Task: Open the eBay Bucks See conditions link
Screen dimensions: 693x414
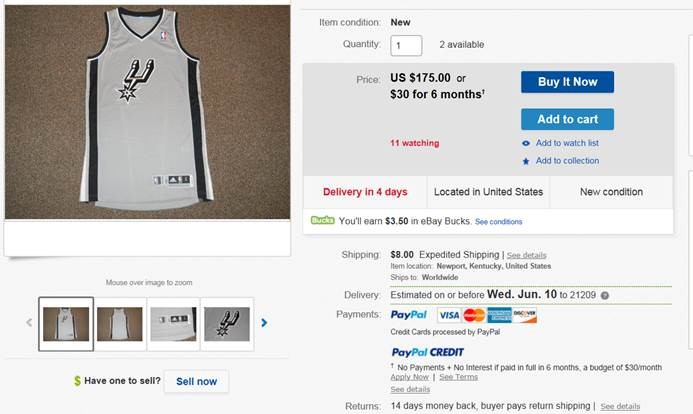Action: click(498, 221)
